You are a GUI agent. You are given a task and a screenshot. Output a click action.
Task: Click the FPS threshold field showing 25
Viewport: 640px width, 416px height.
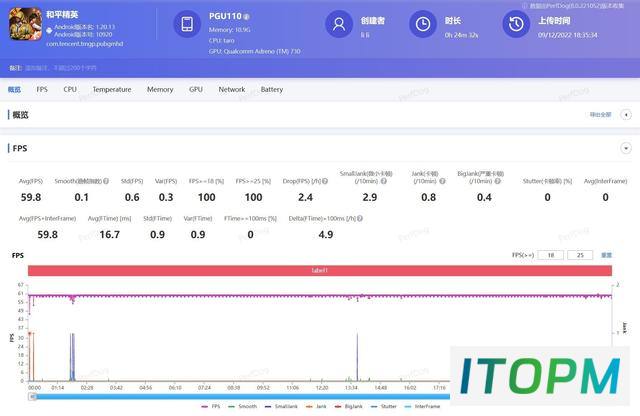point(580,255)
